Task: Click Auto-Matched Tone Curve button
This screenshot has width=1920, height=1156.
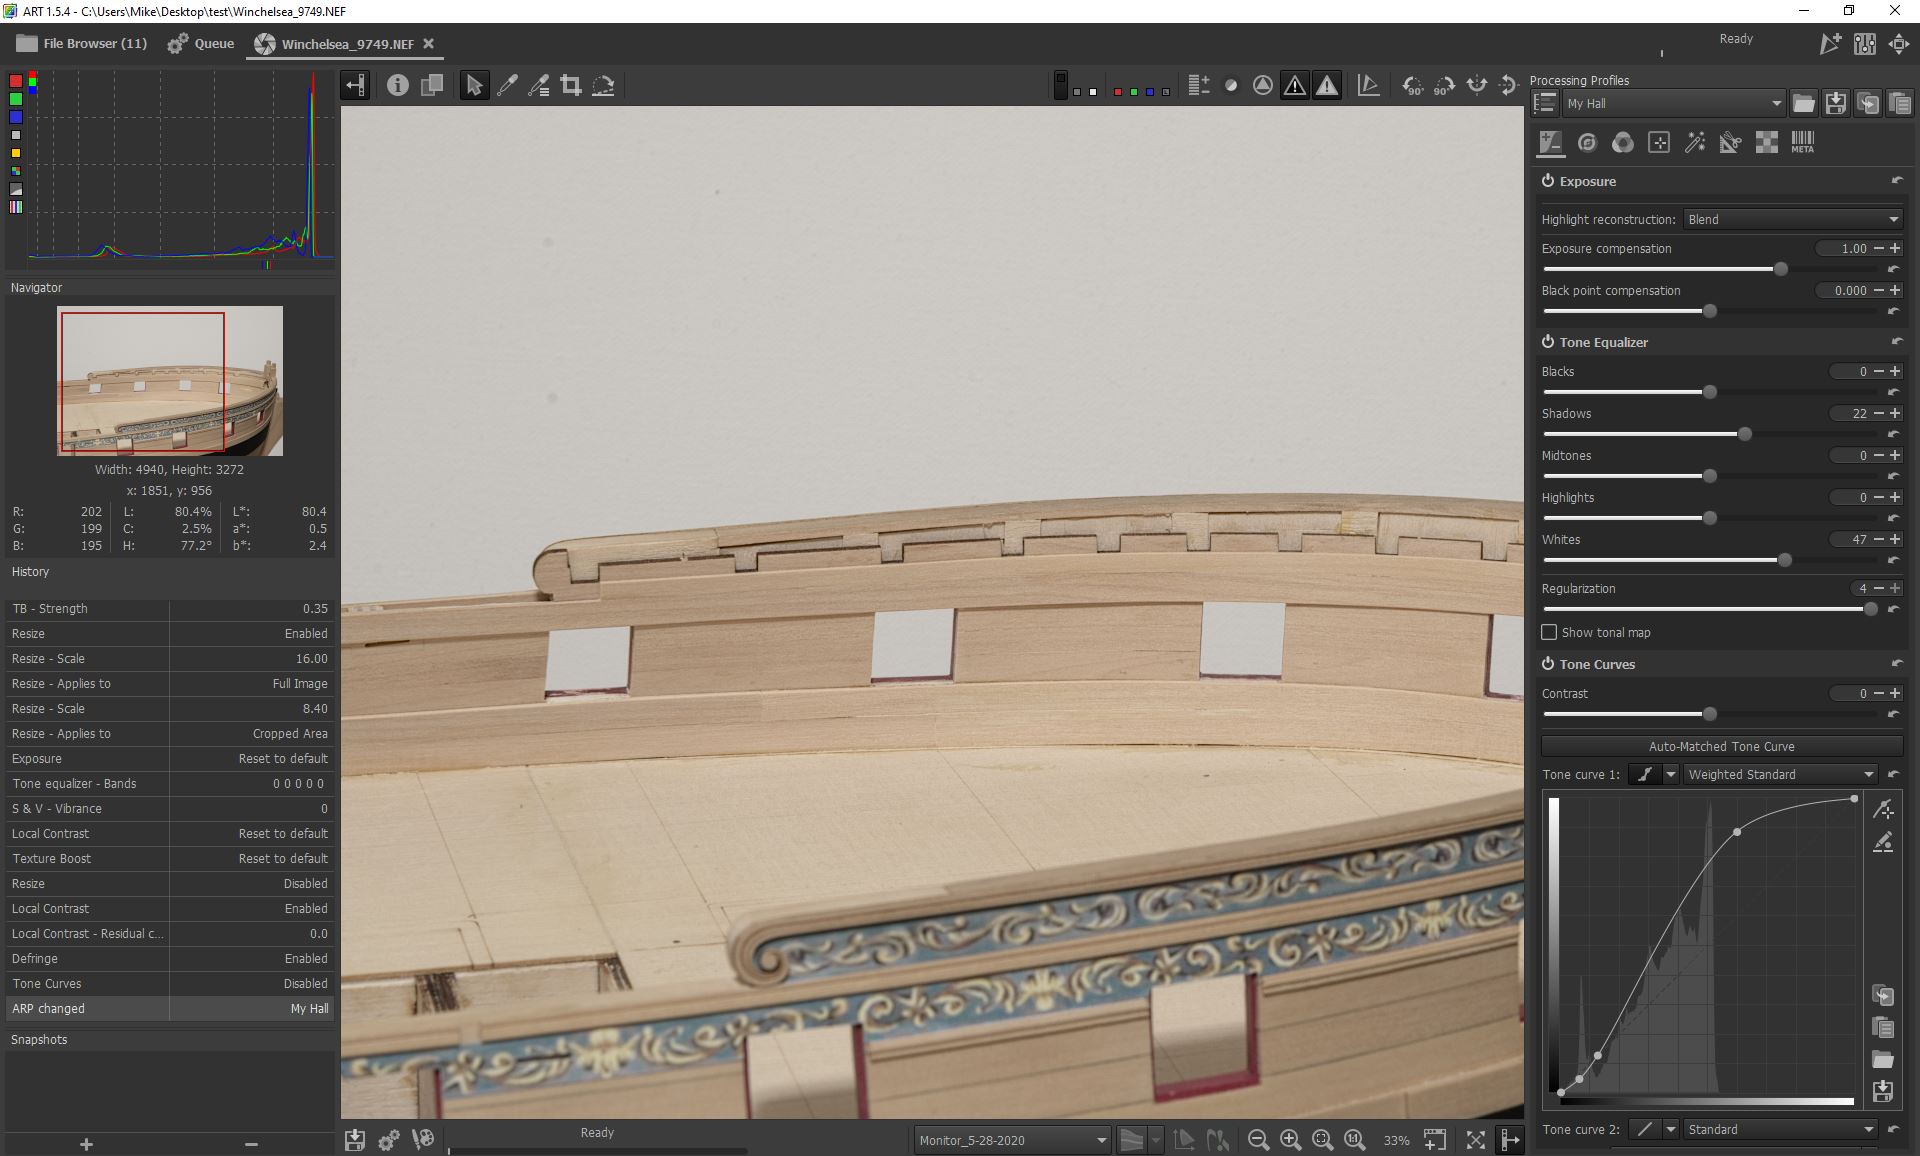Action: [1721, 746]
